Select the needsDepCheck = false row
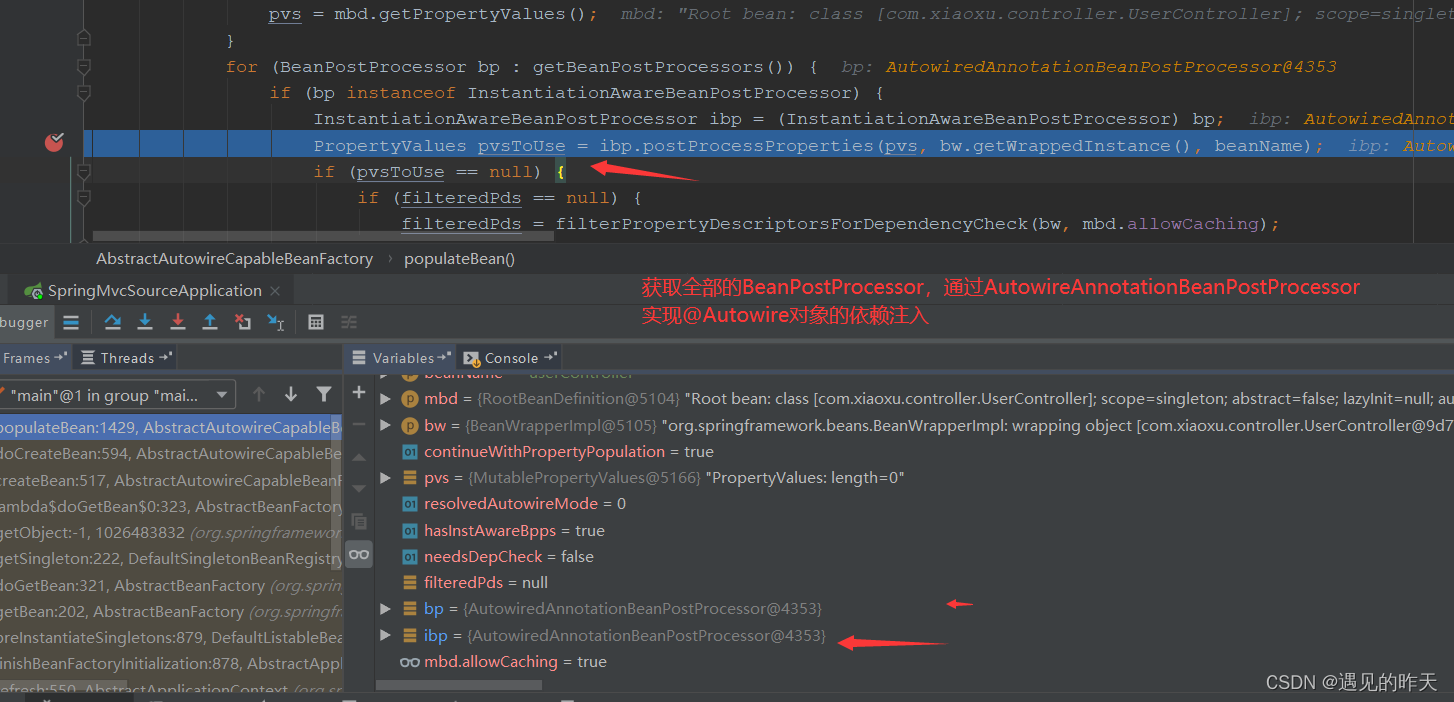The width and height of the screenshot is (1454, 702). click(914, 556)
